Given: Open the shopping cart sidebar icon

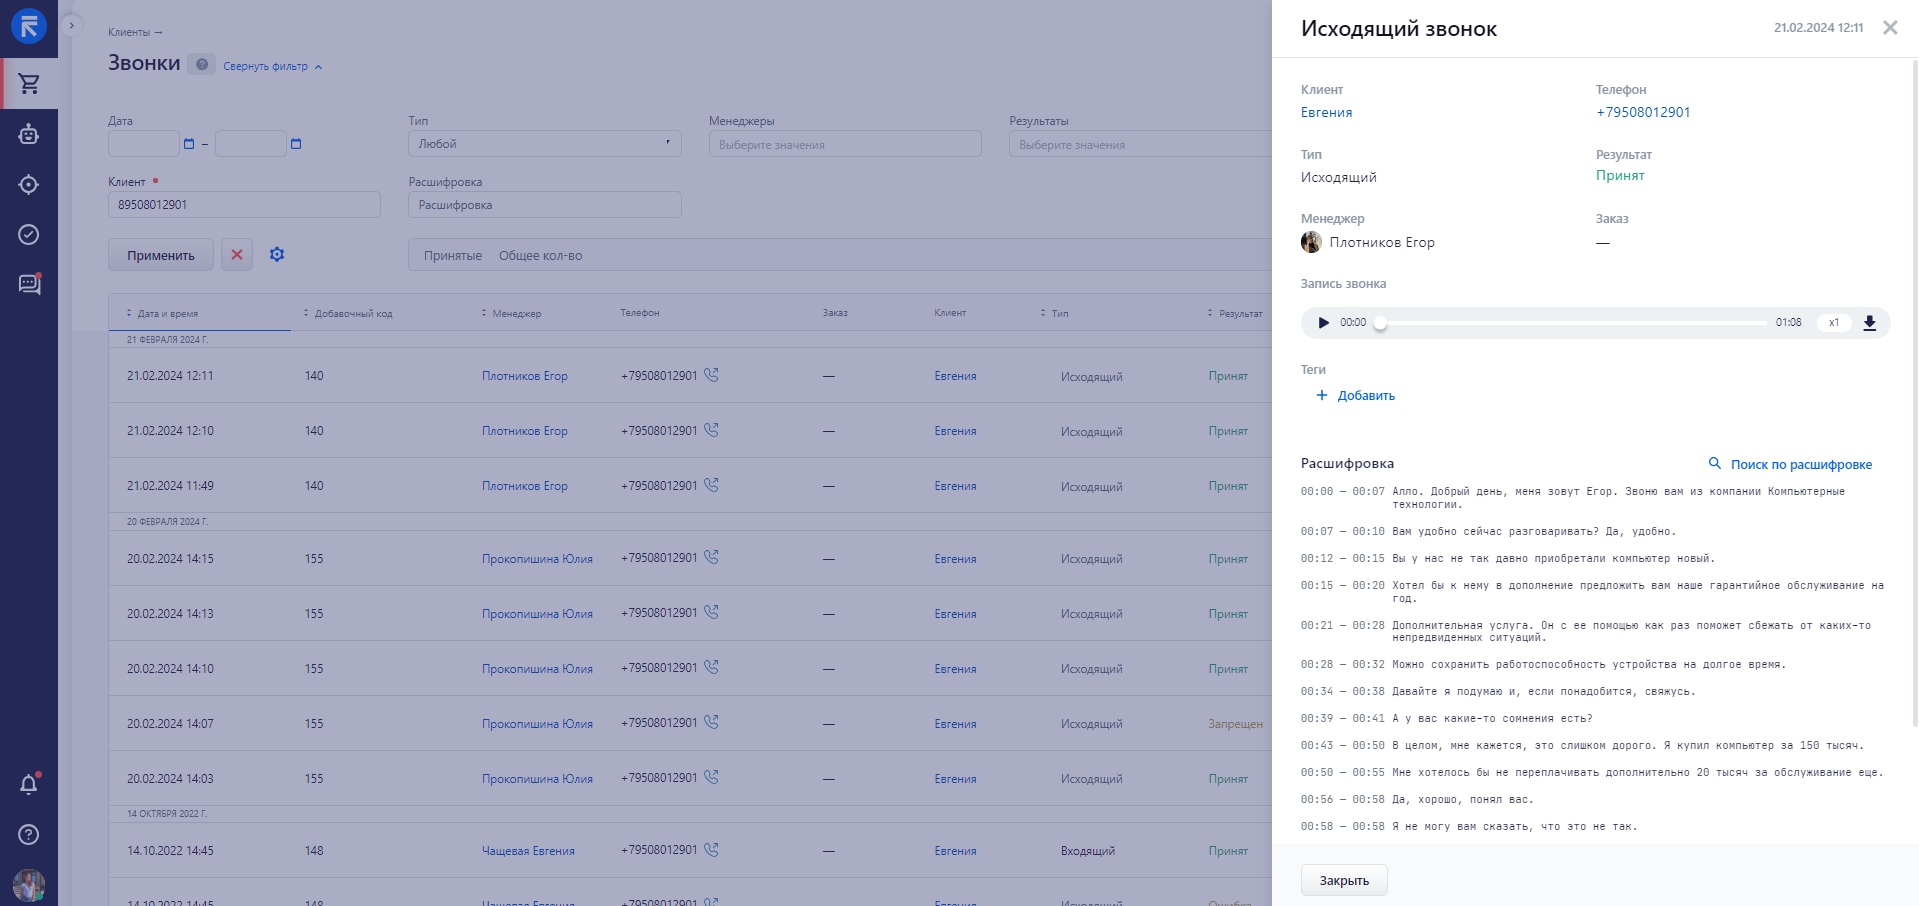Looking at the screenshot, I should (x=29, y=84).
